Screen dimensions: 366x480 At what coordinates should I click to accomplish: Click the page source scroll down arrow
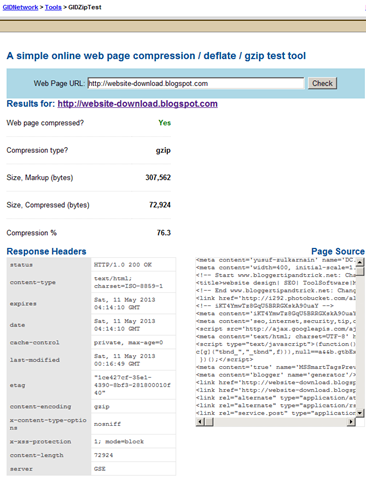(x=360, y=413)
